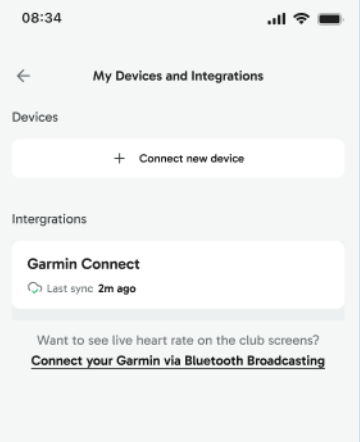This screenshot has height=442, width=360.
Task: Select the Connect new device label
Action: pyautogui.click(x=191, y=159)
